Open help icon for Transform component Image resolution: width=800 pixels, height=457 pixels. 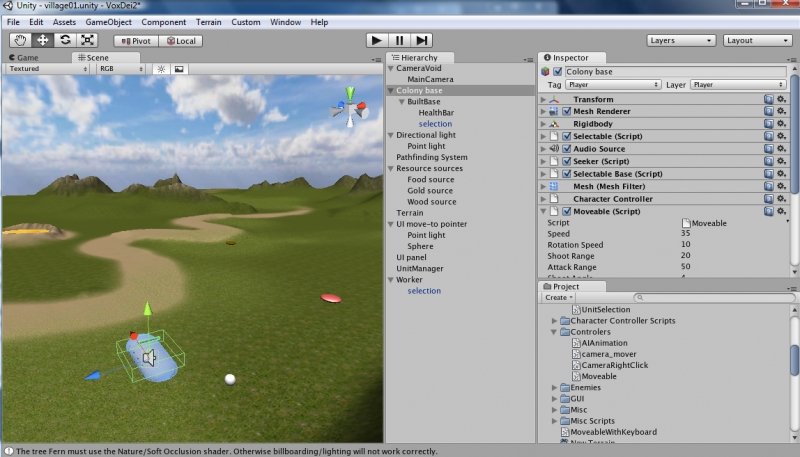tap(768, 100)
